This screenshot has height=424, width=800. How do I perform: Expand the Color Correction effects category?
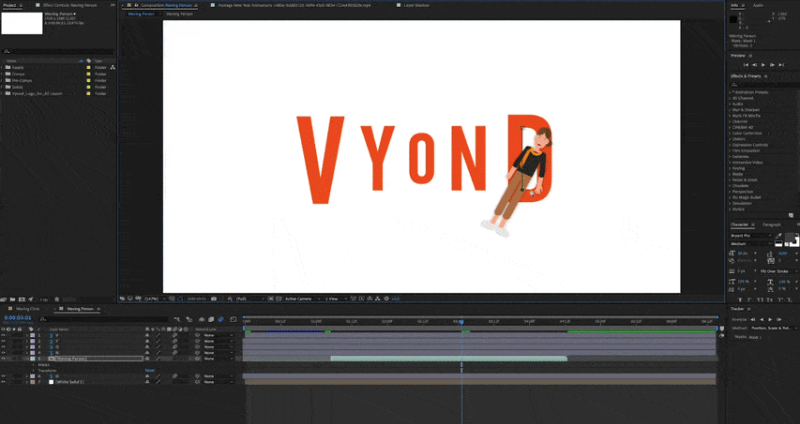(730, 133)
